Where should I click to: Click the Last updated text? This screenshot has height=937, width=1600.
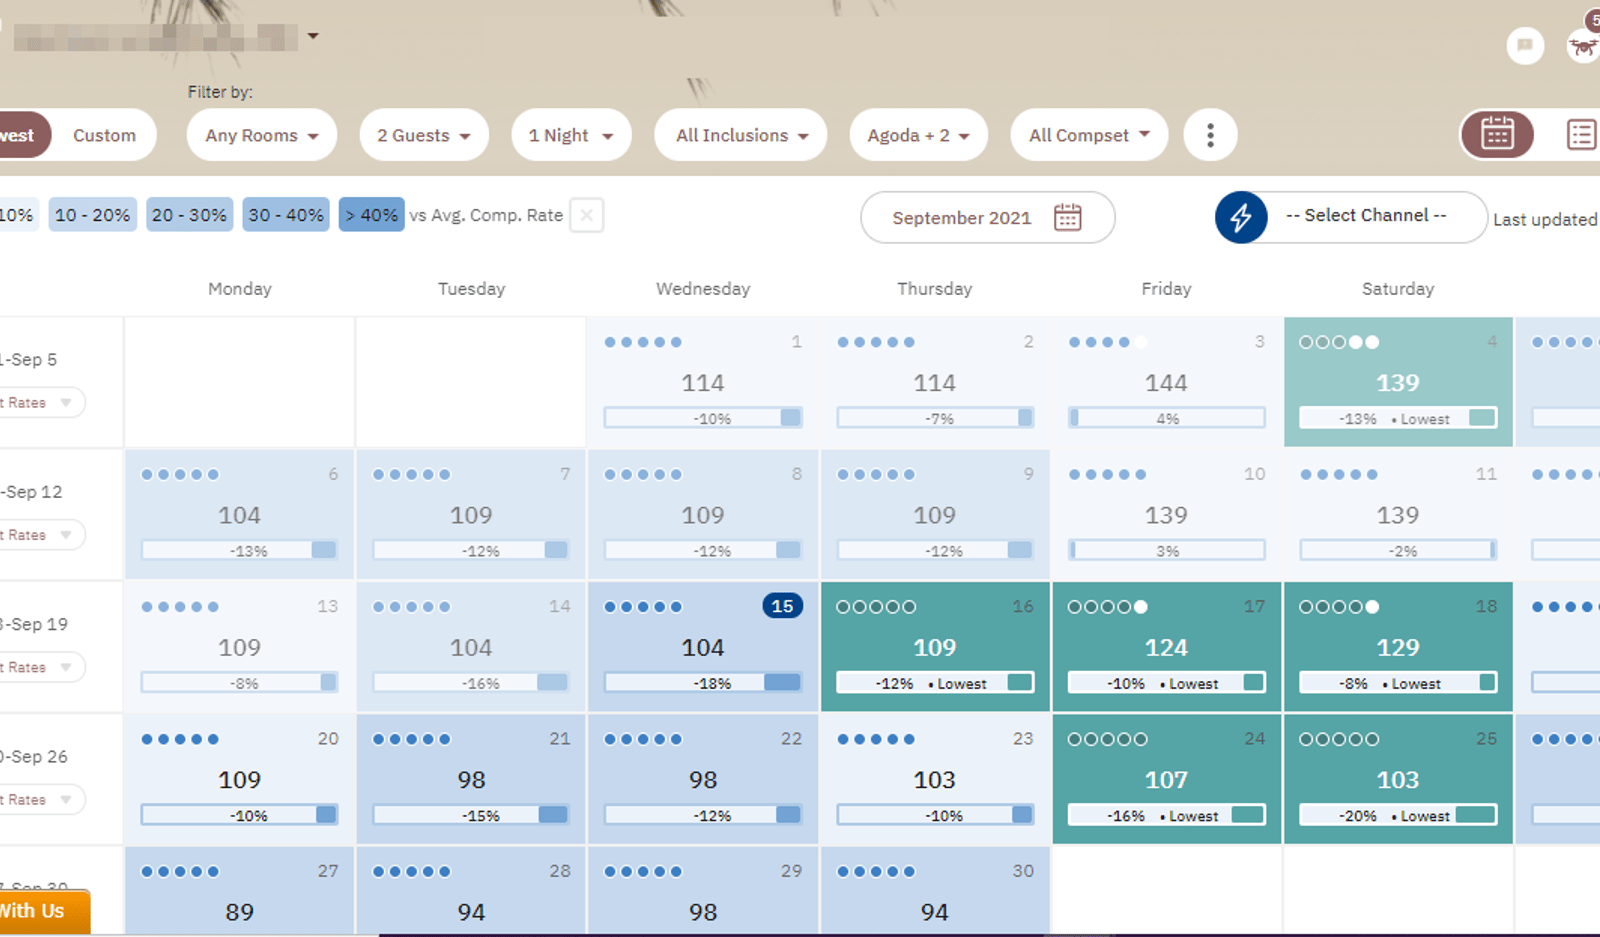[1545, 219]
